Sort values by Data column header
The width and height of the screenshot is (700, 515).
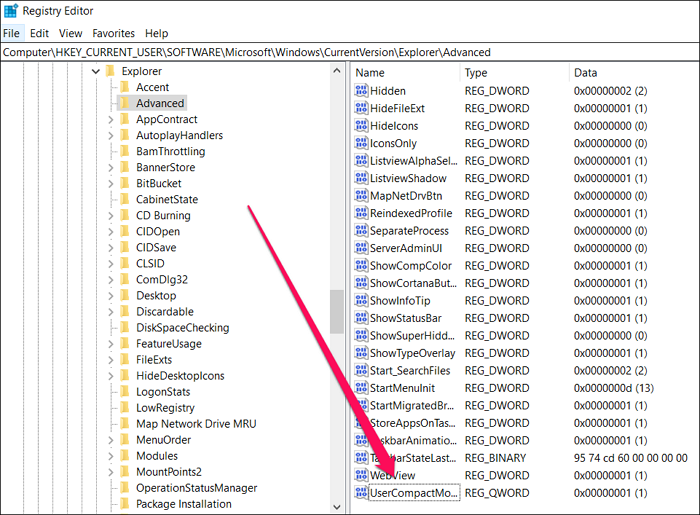coord(634,73)
